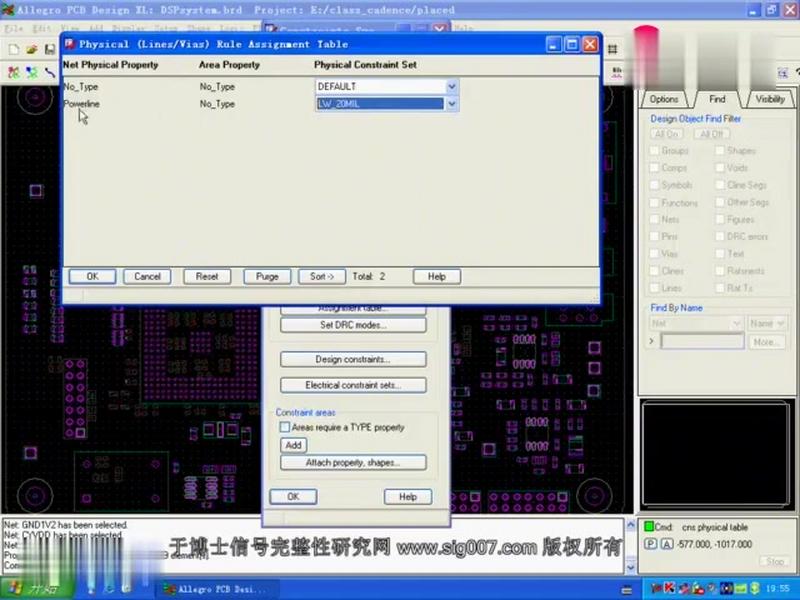Click in the Find By Name input field
Screen dimensions: 800x600
pyautogui.click(x=700, y=340)
